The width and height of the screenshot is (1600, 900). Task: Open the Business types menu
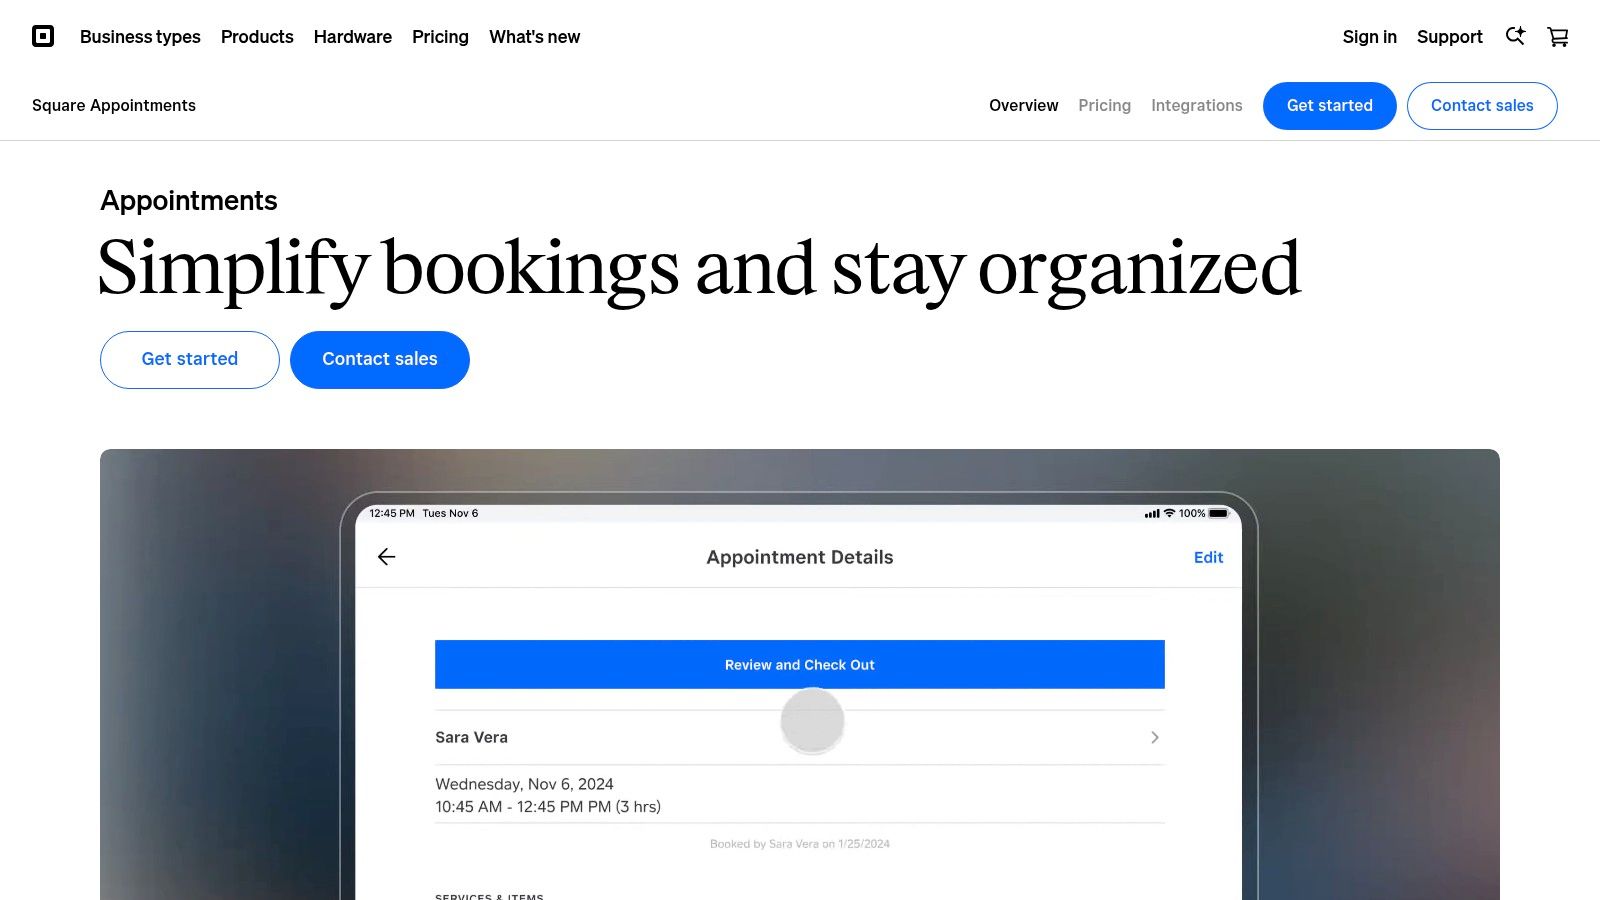coord(140,37)
